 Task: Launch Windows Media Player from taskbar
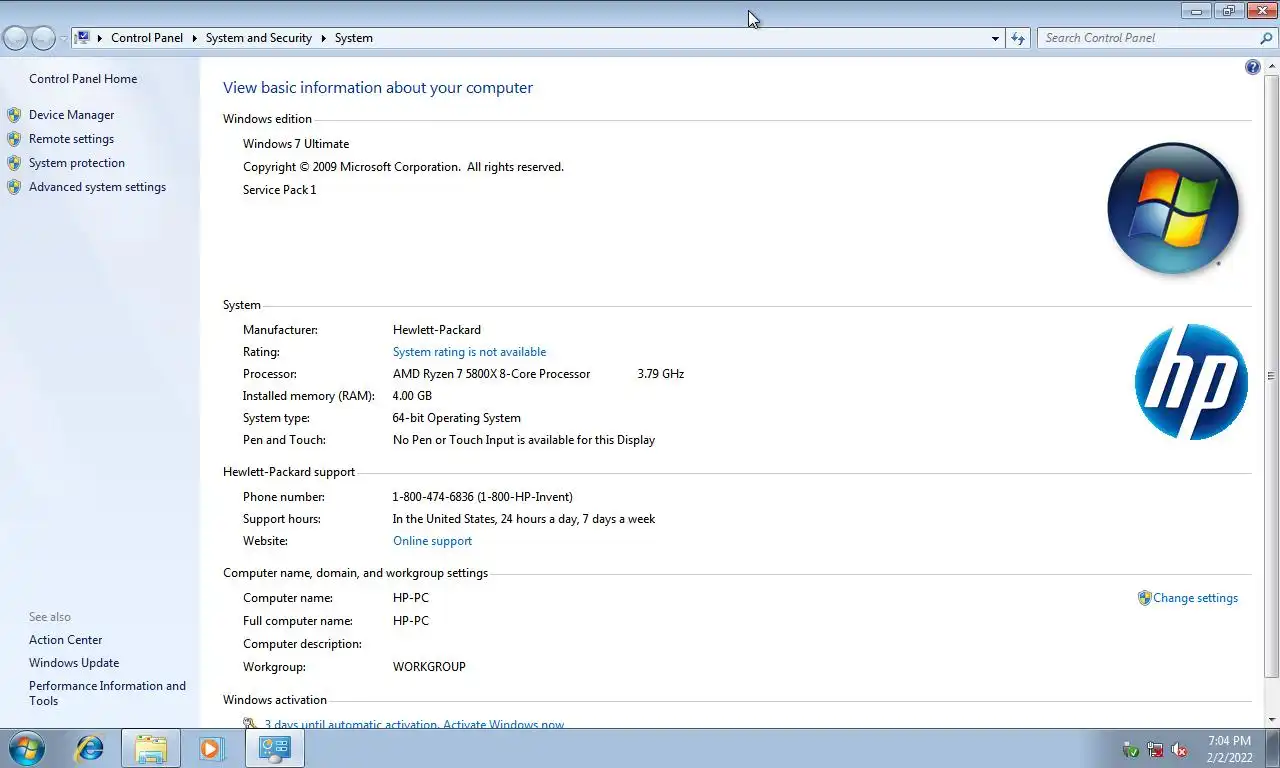[x=212, y=748]
